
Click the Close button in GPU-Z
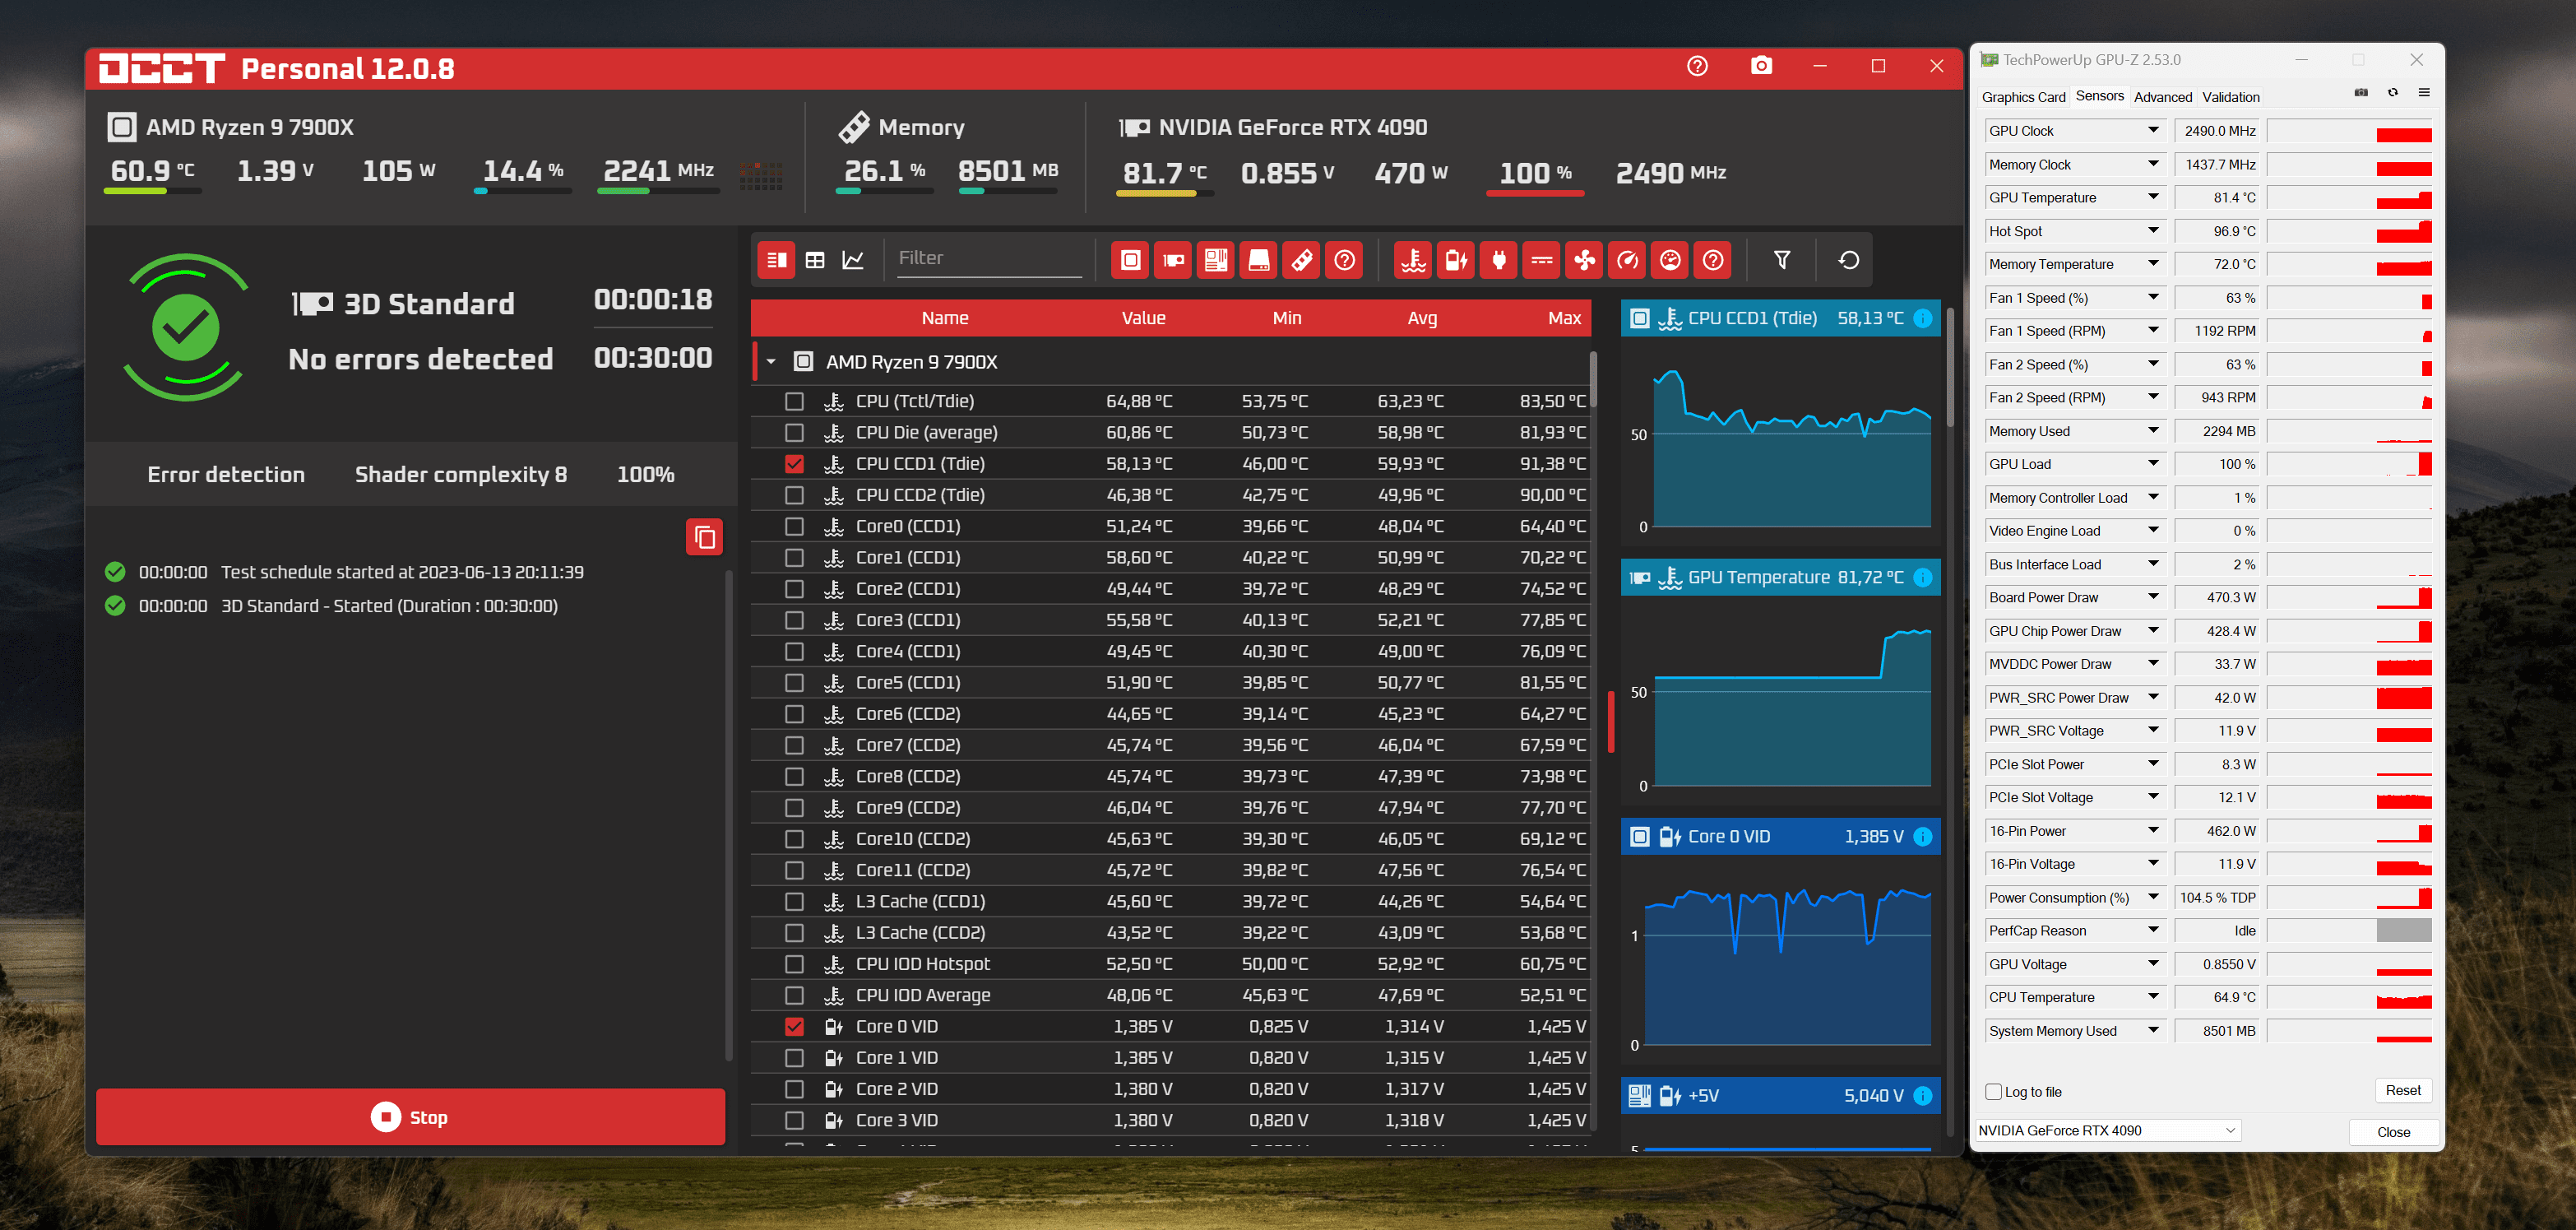click(2393, 1131)
